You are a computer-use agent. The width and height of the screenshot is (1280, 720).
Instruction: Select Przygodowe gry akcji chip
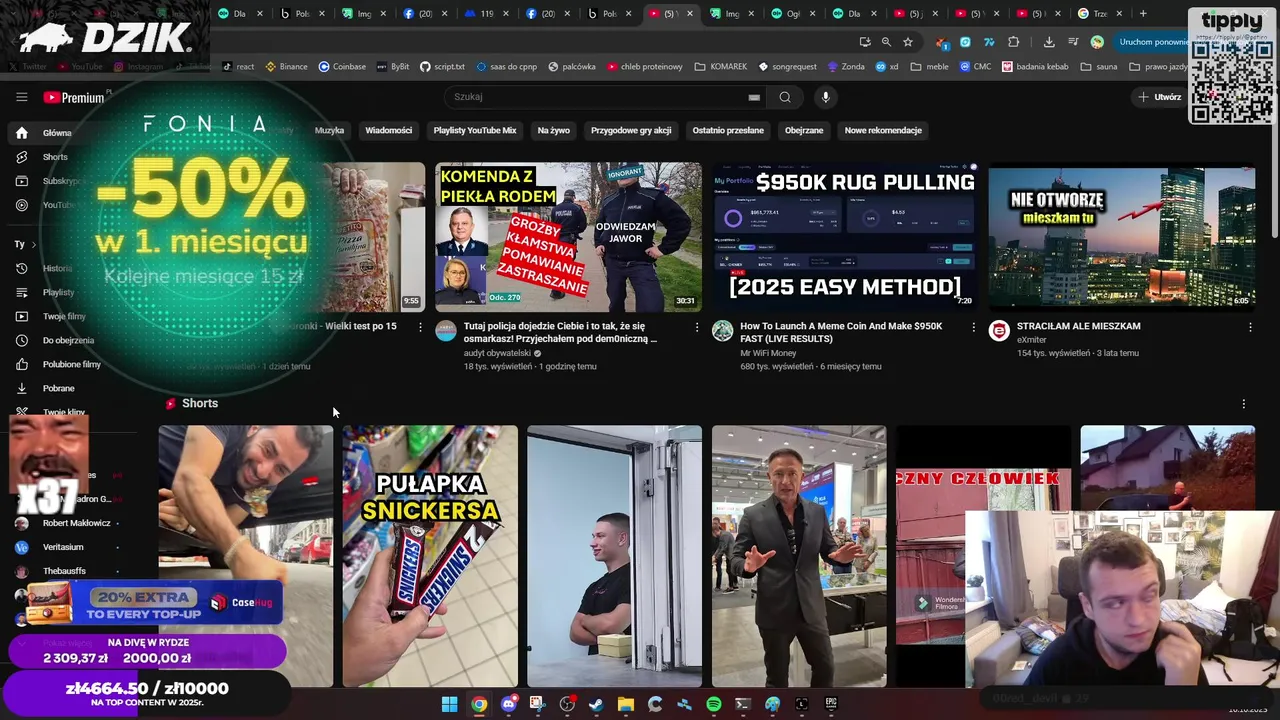coord(631,130)
